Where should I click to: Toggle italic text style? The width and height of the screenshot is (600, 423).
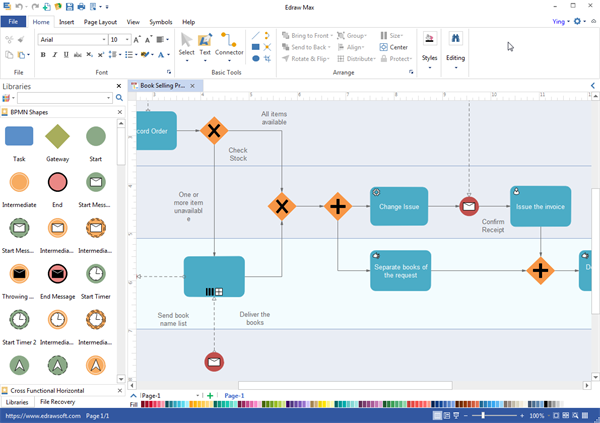(55, 55)
